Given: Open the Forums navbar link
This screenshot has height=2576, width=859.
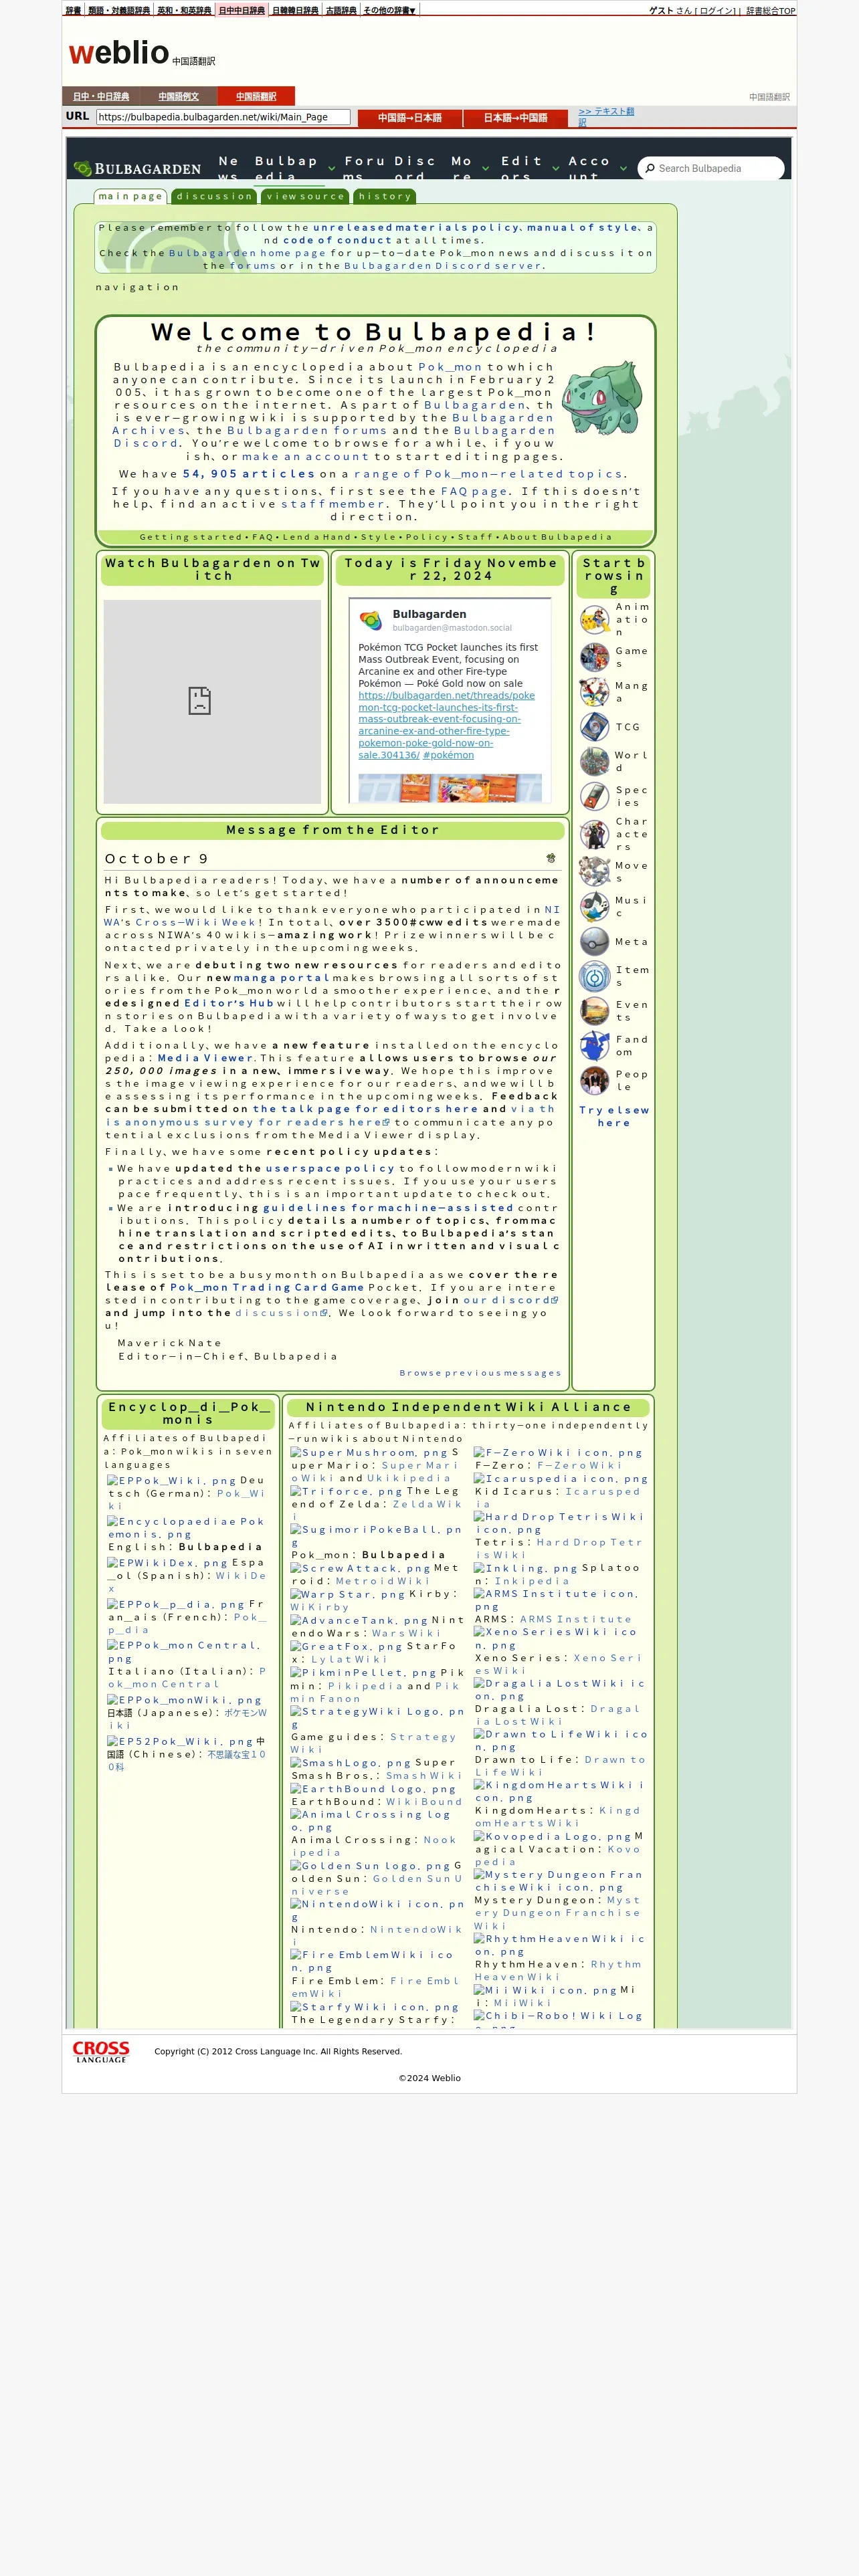Looking at the screenshot, I should pos(365,168).
